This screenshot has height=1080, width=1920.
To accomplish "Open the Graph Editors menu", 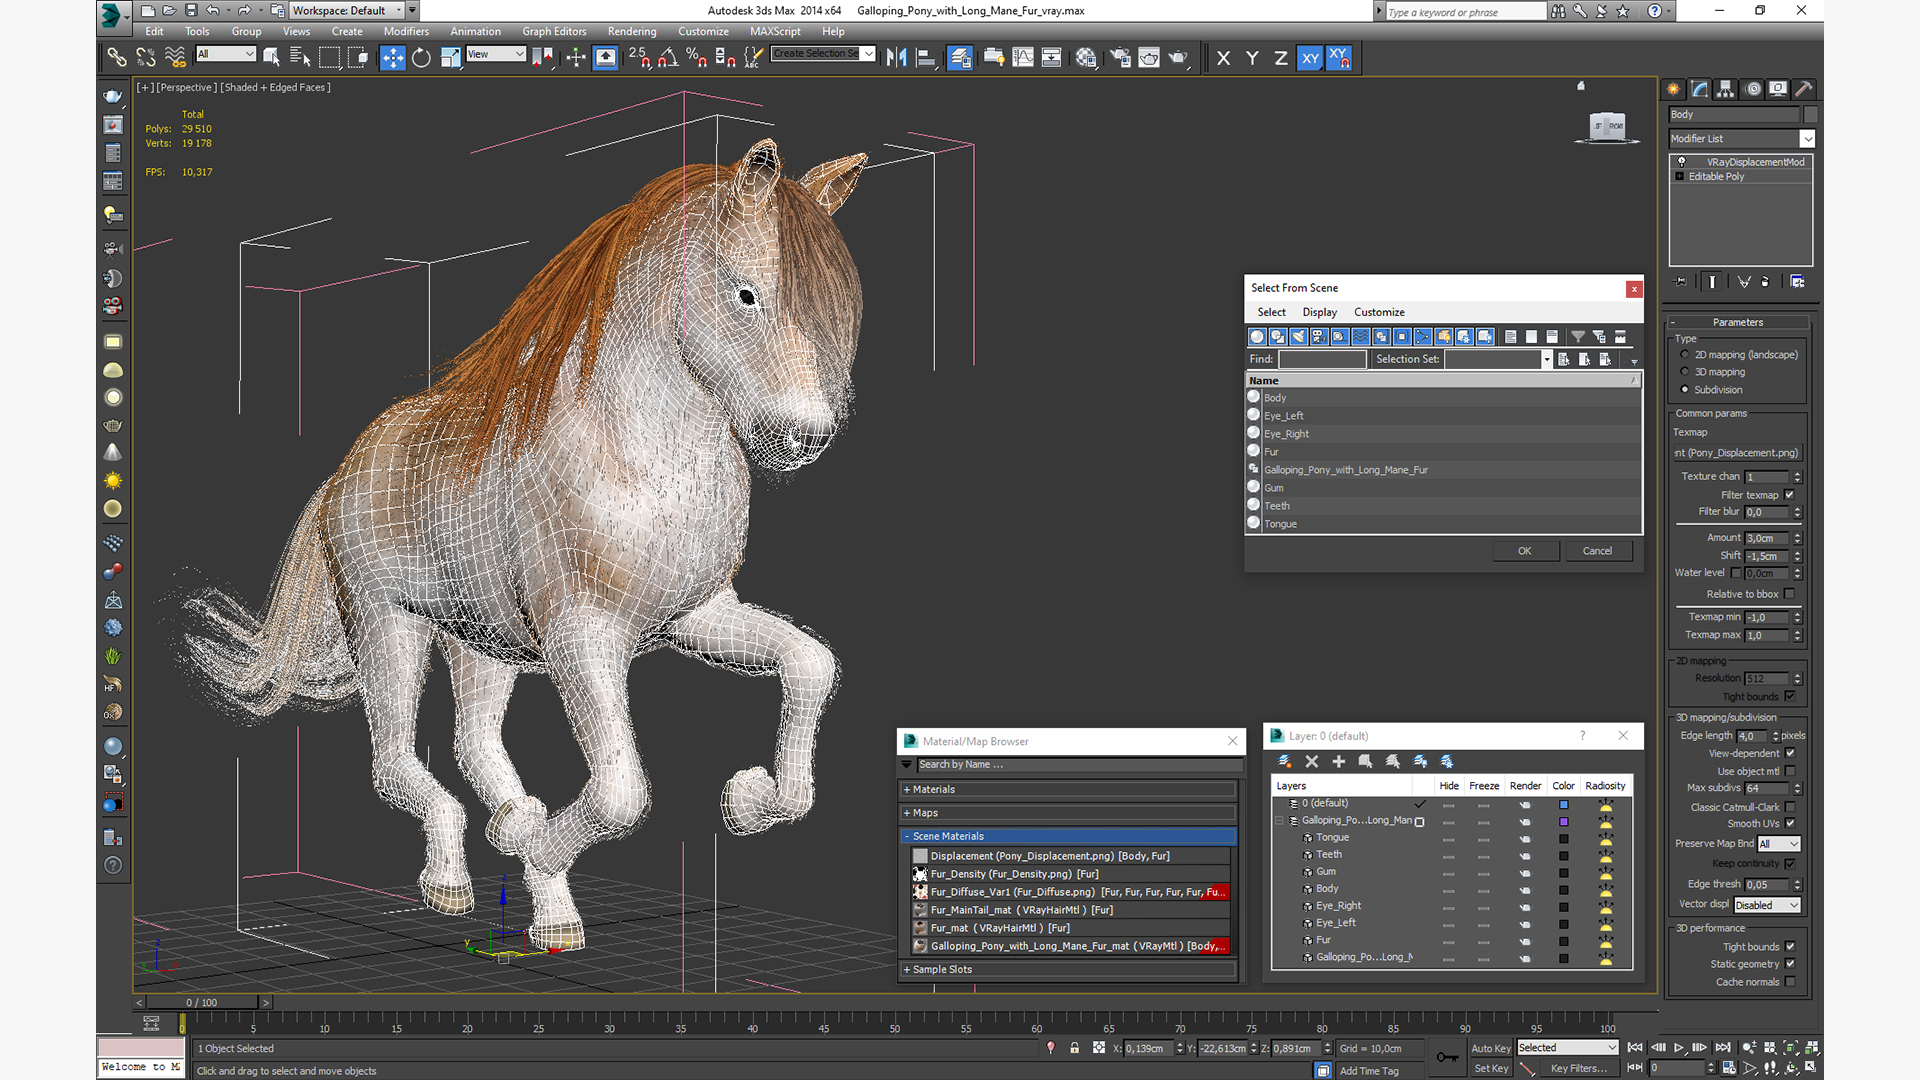I will (554, 31).
